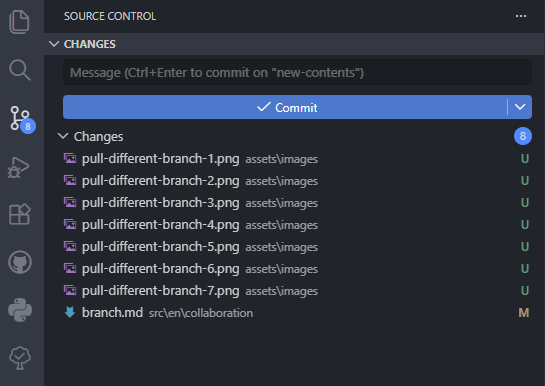Select pull-different-branch-5.png file
This screenshot has width=545, height=386.
[x=294, y=246]
